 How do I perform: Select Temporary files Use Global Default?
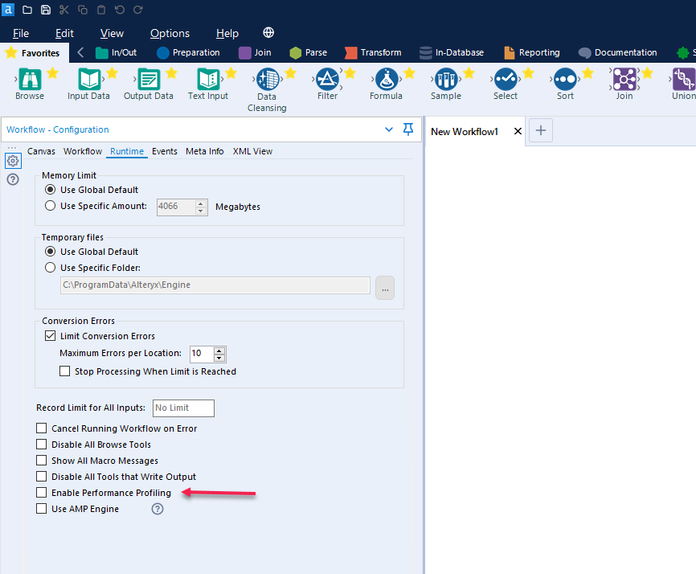coord(50,251)
